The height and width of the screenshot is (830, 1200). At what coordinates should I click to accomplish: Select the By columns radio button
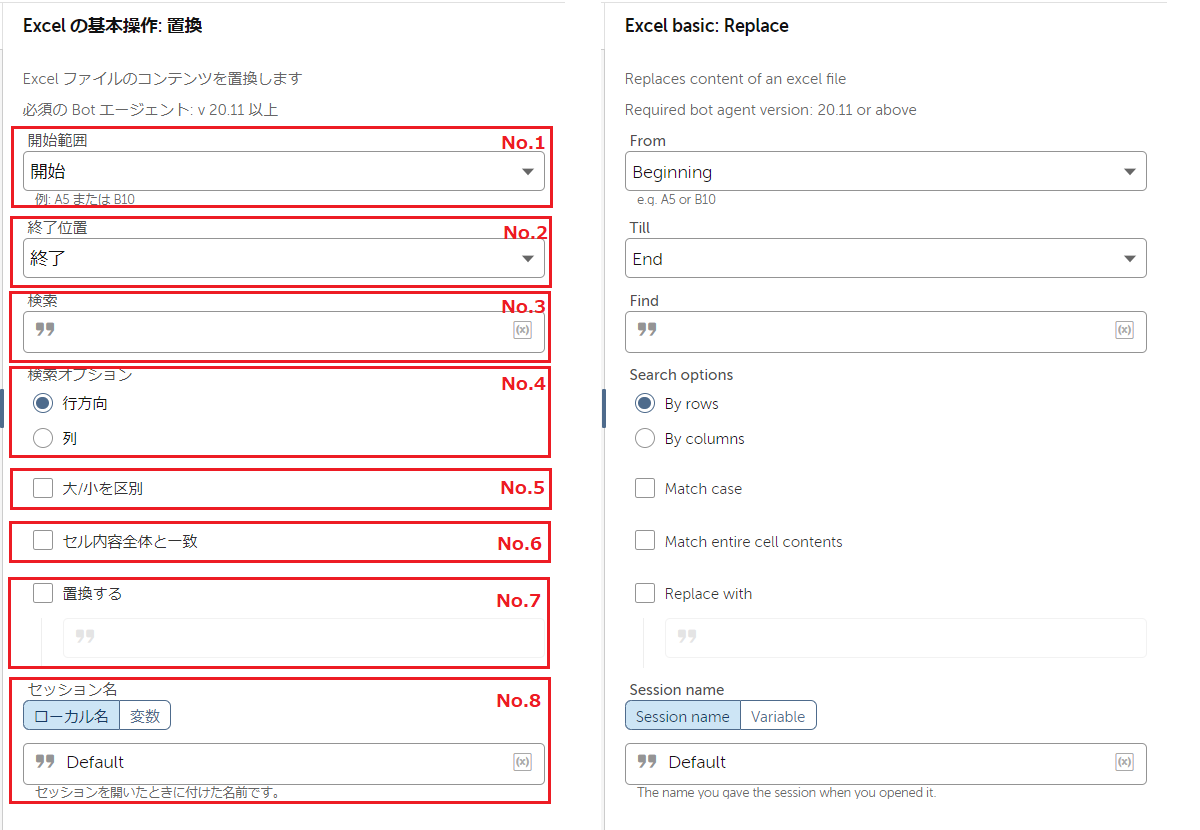click(x=645, y=438)
